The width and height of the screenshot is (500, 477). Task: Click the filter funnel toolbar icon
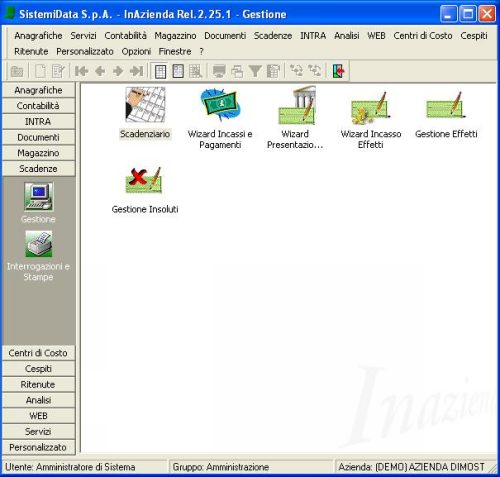[x=255, y=71]
